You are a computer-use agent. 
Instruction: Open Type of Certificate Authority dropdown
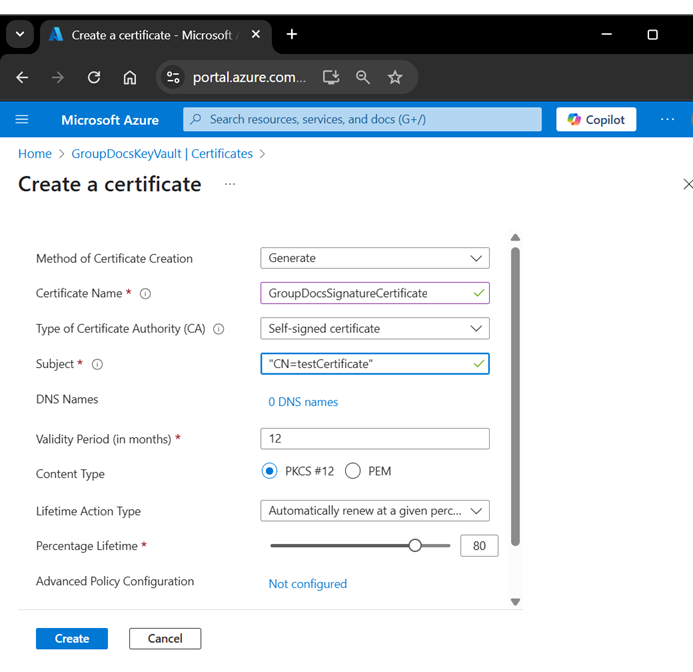(374, 328)
